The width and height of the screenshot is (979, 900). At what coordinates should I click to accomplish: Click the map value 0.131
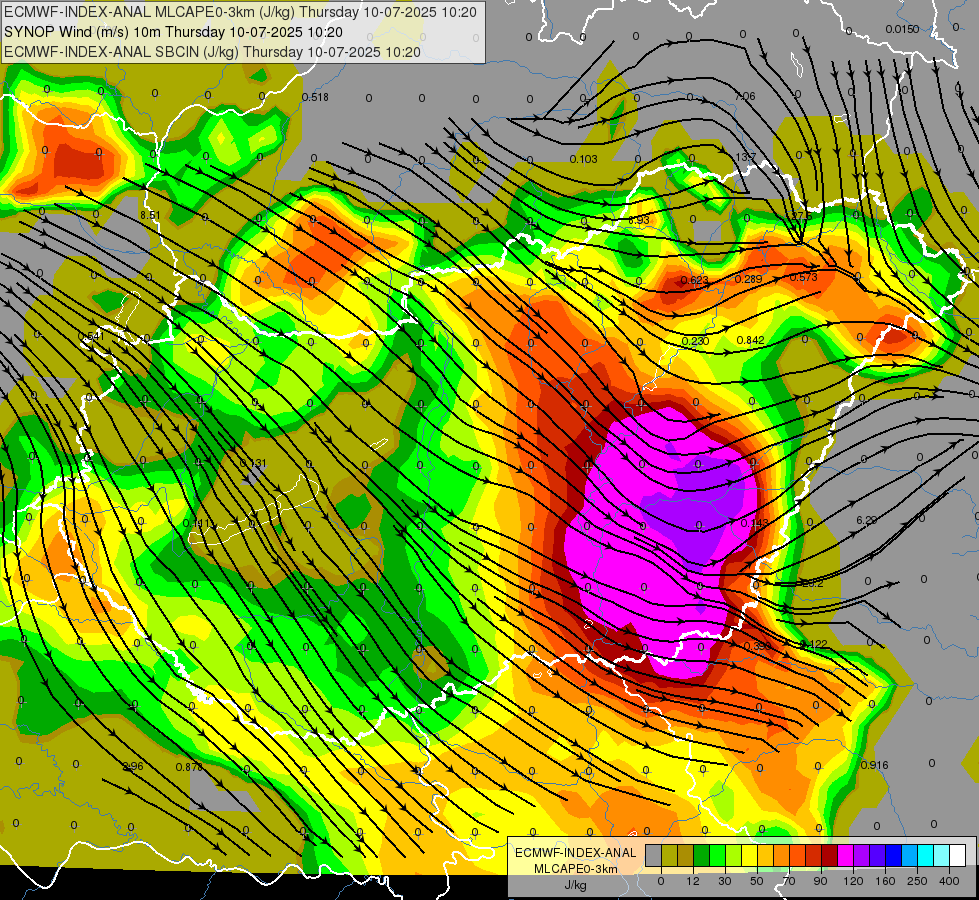(253, 463)
